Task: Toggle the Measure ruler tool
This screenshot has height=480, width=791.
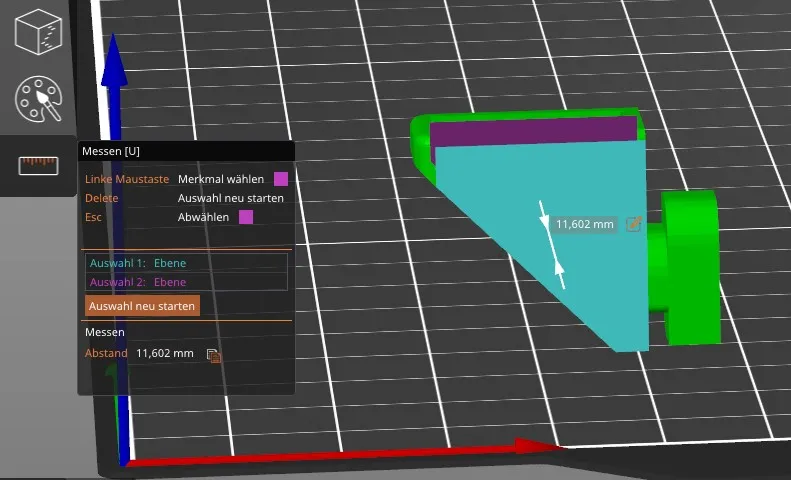Action: point(38,166)
